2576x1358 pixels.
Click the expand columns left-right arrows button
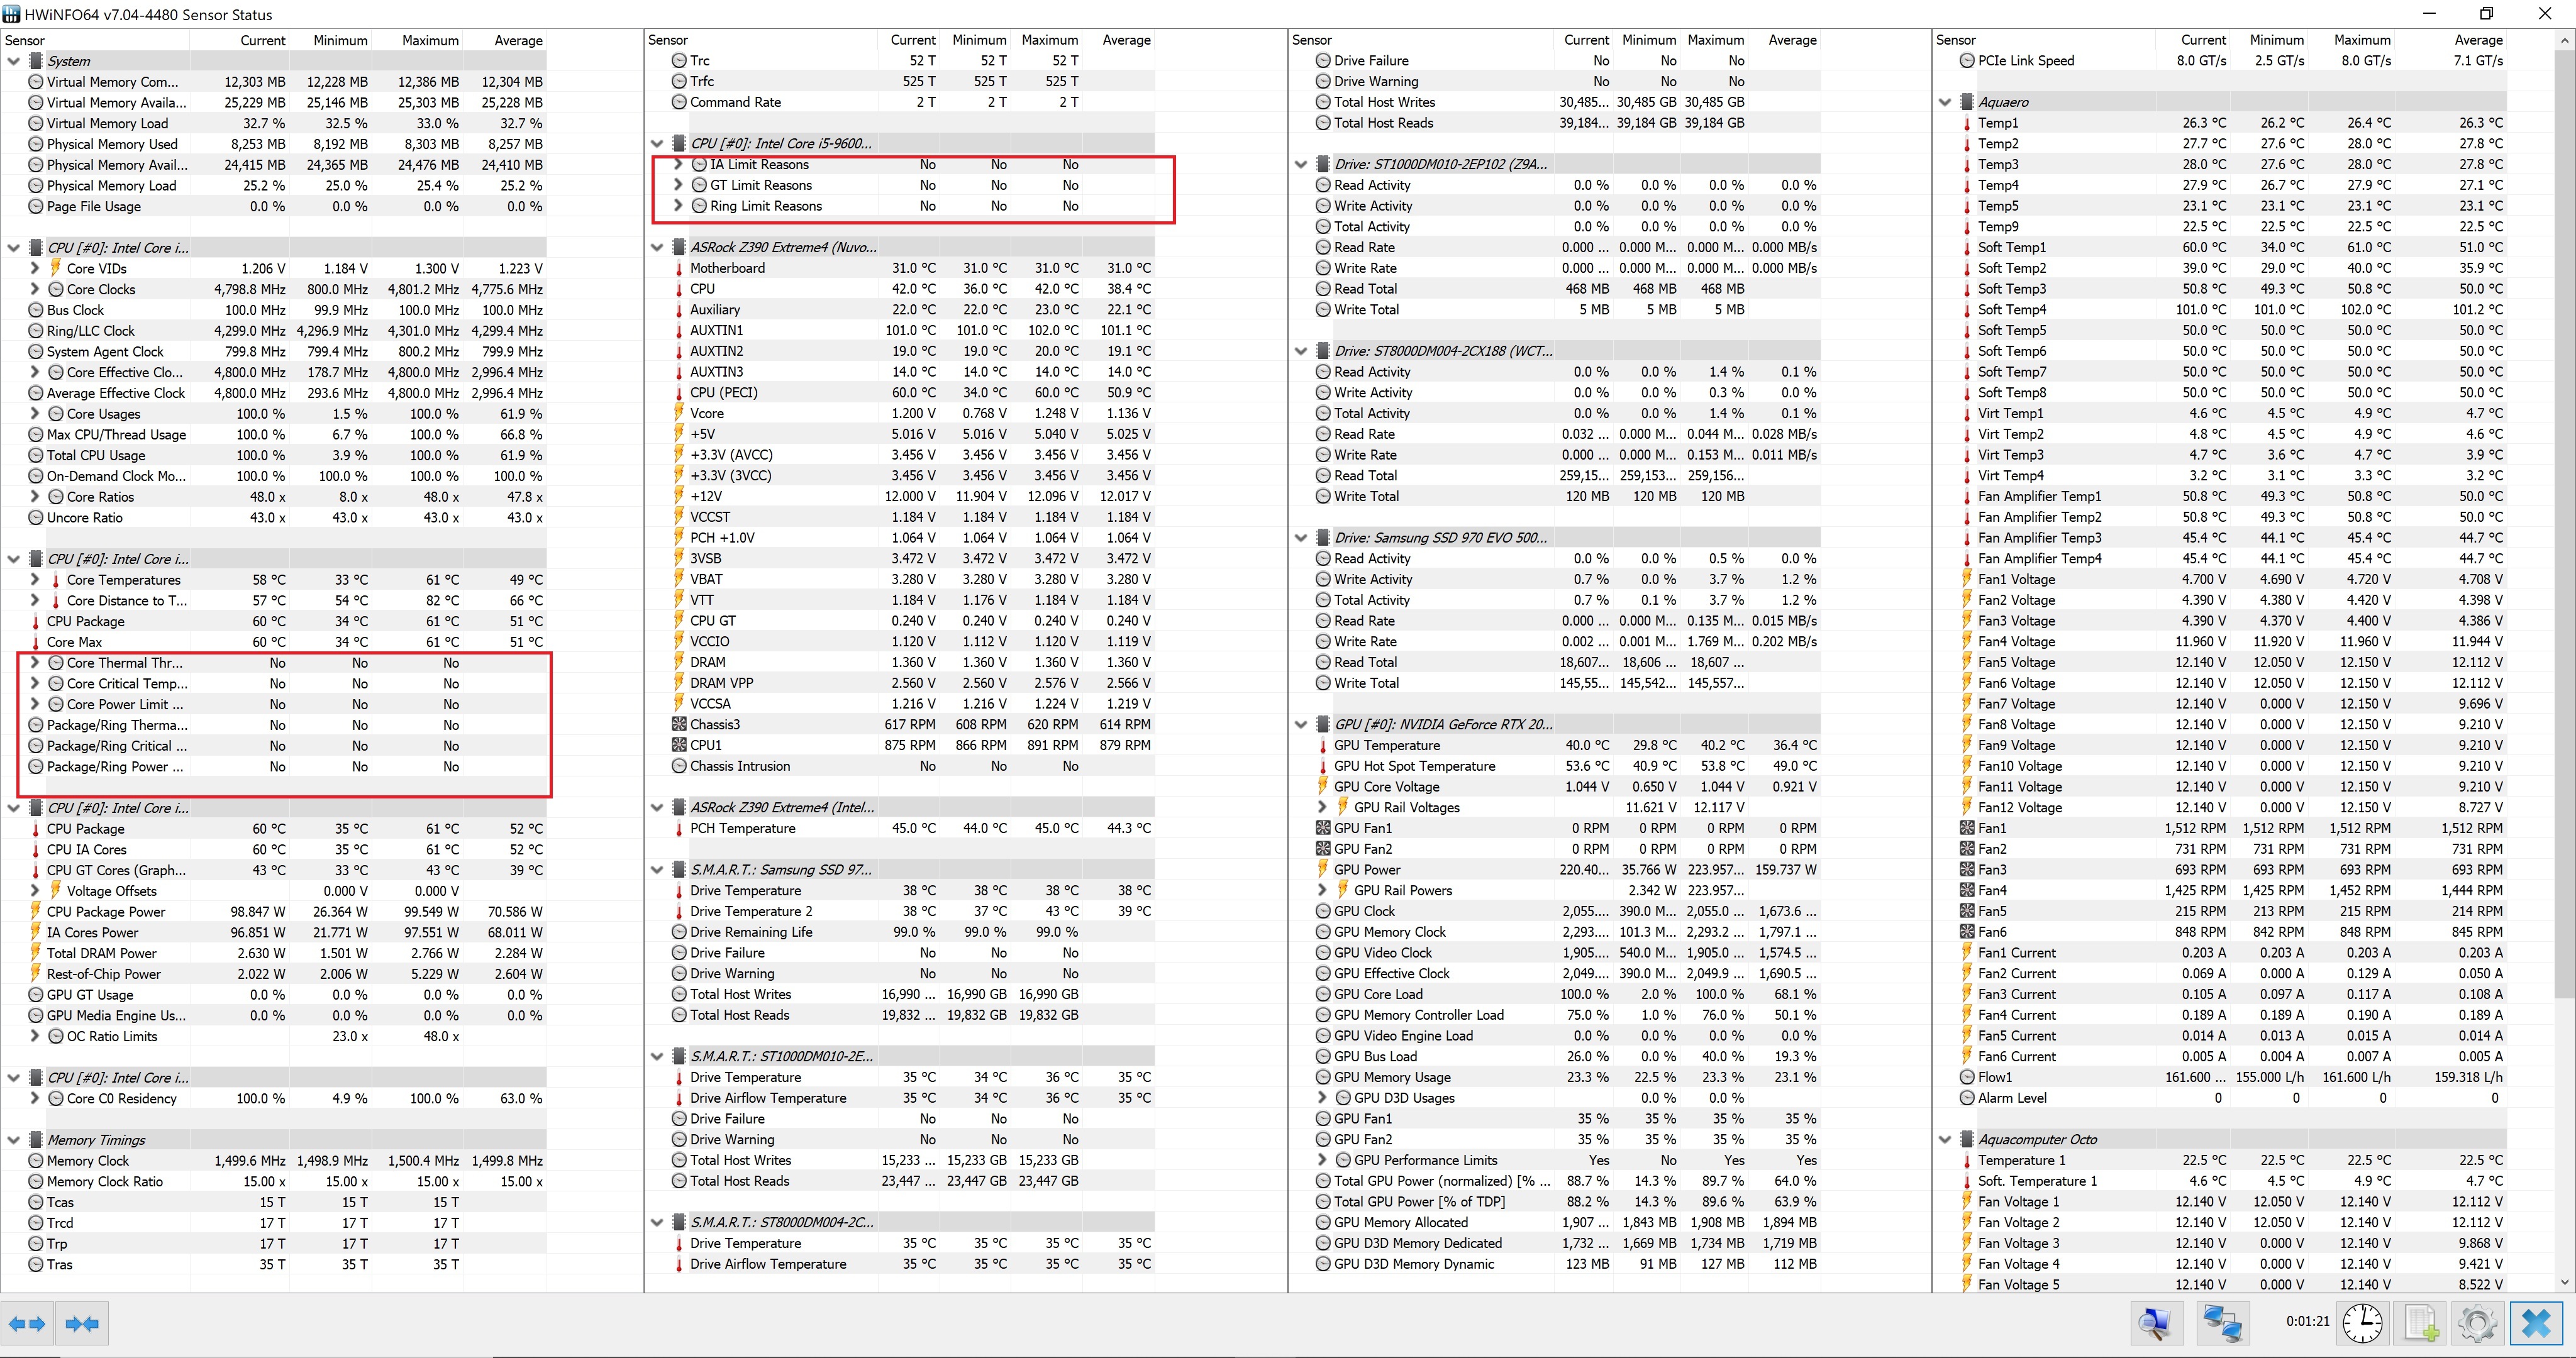click(27, 1324)
